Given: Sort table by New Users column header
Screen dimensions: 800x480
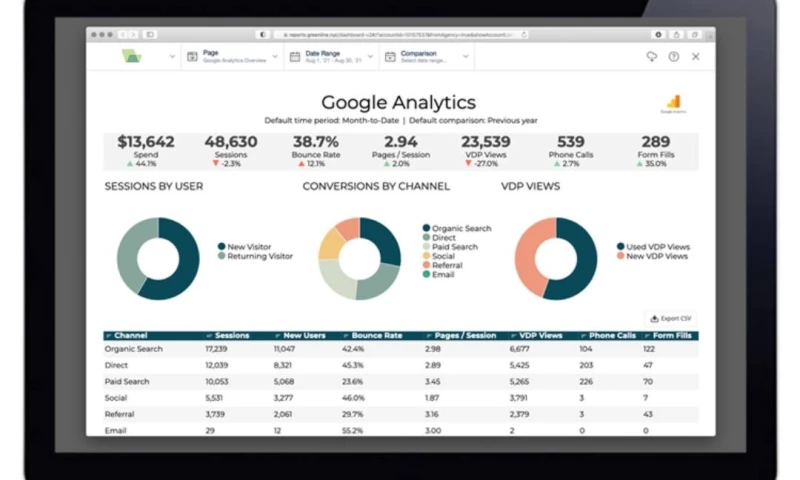Looking at the screenshot, I should pos(300,335).
